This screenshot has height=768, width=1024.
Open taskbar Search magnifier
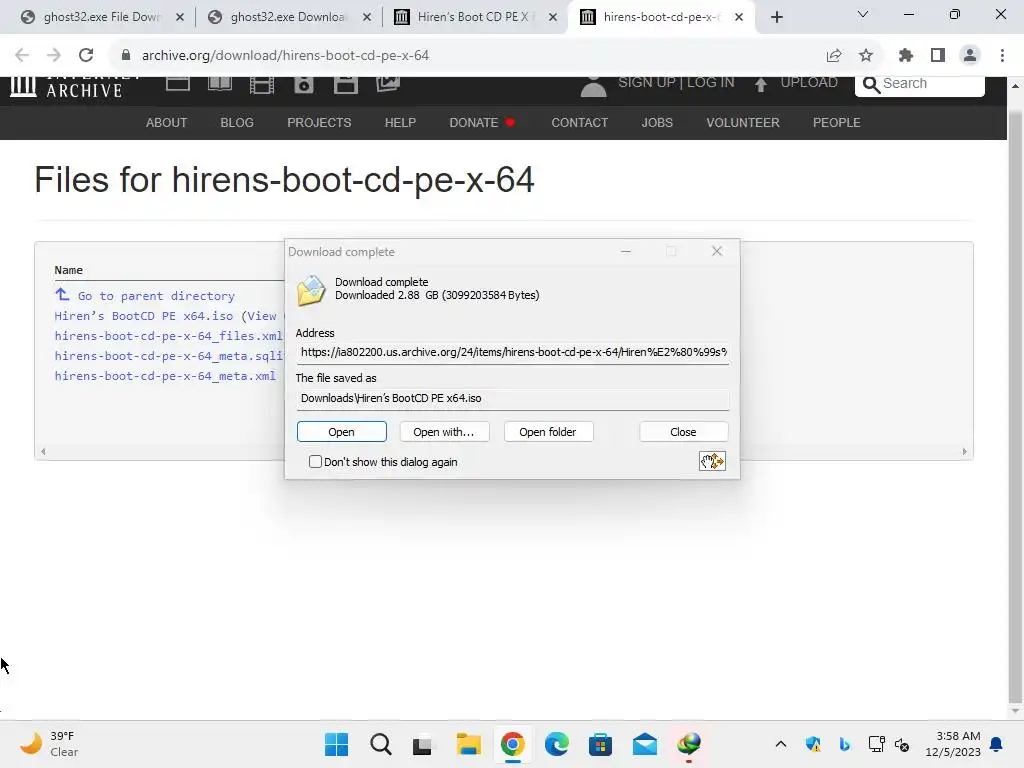click(x=381, y=744)
